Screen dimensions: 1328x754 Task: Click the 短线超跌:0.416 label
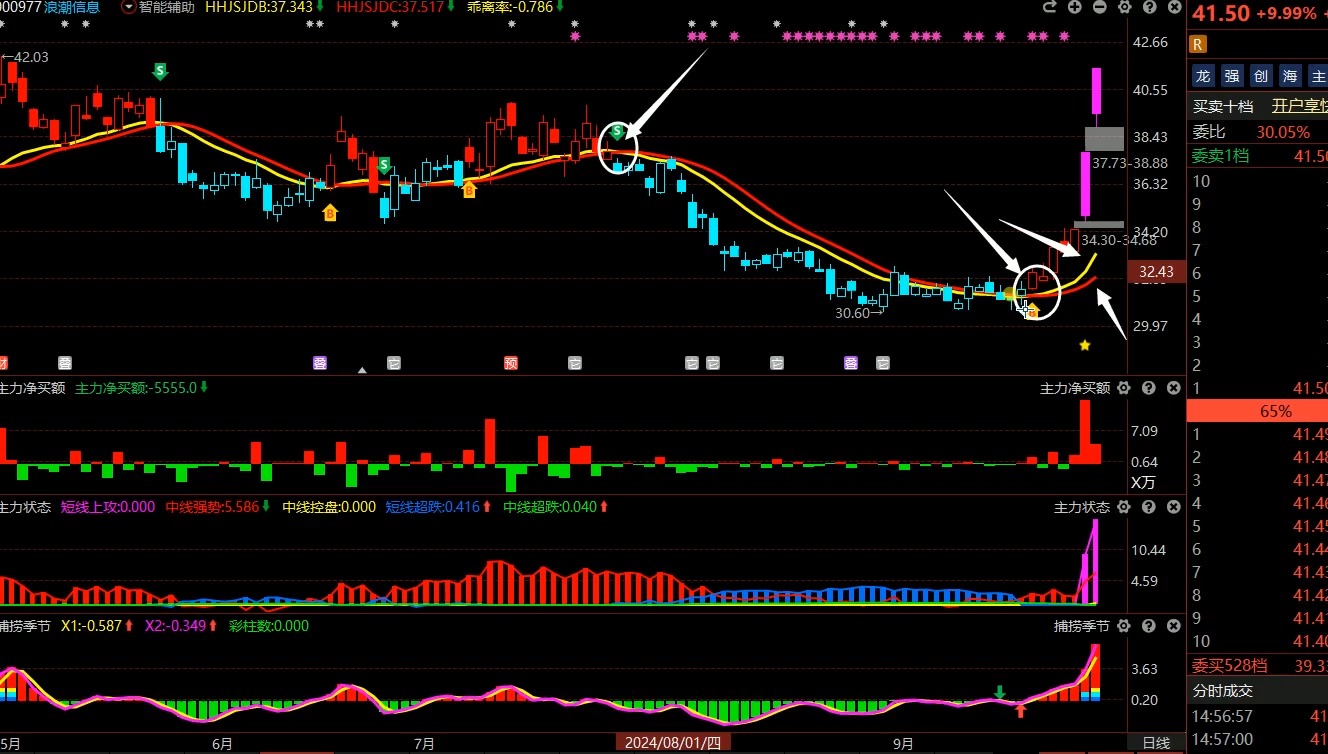point(432,507)
